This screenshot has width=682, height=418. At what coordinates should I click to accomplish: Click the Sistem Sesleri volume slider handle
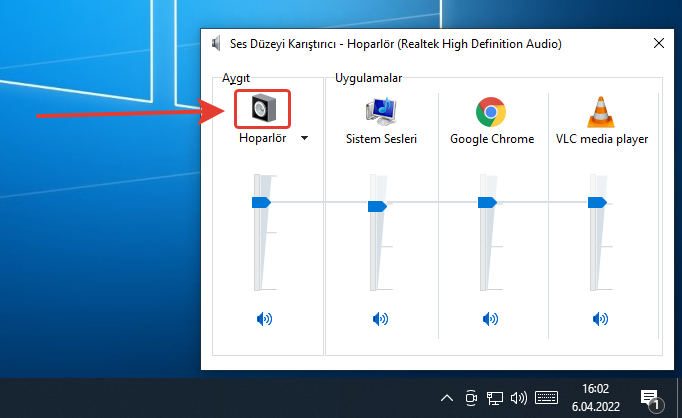coord(377,206)
